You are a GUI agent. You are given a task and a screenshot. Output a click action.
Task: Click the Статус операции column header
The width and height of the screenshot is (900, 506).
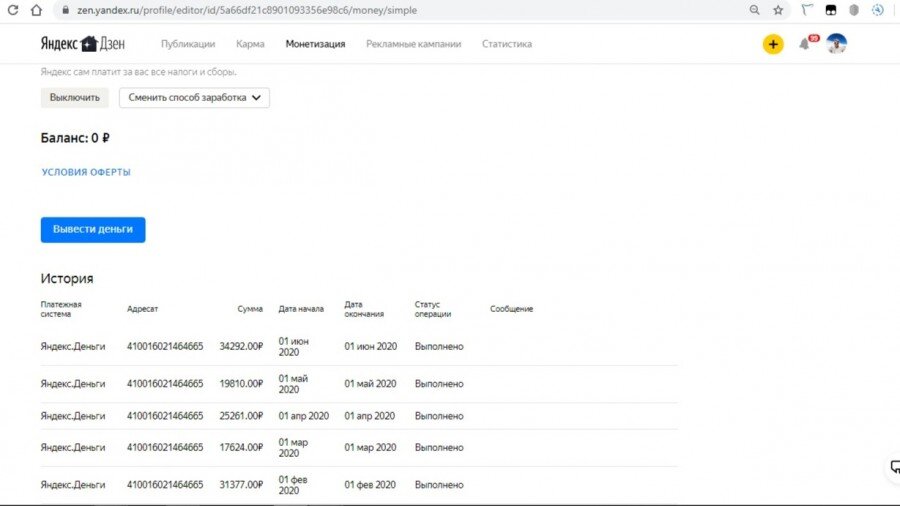point(433,309)
